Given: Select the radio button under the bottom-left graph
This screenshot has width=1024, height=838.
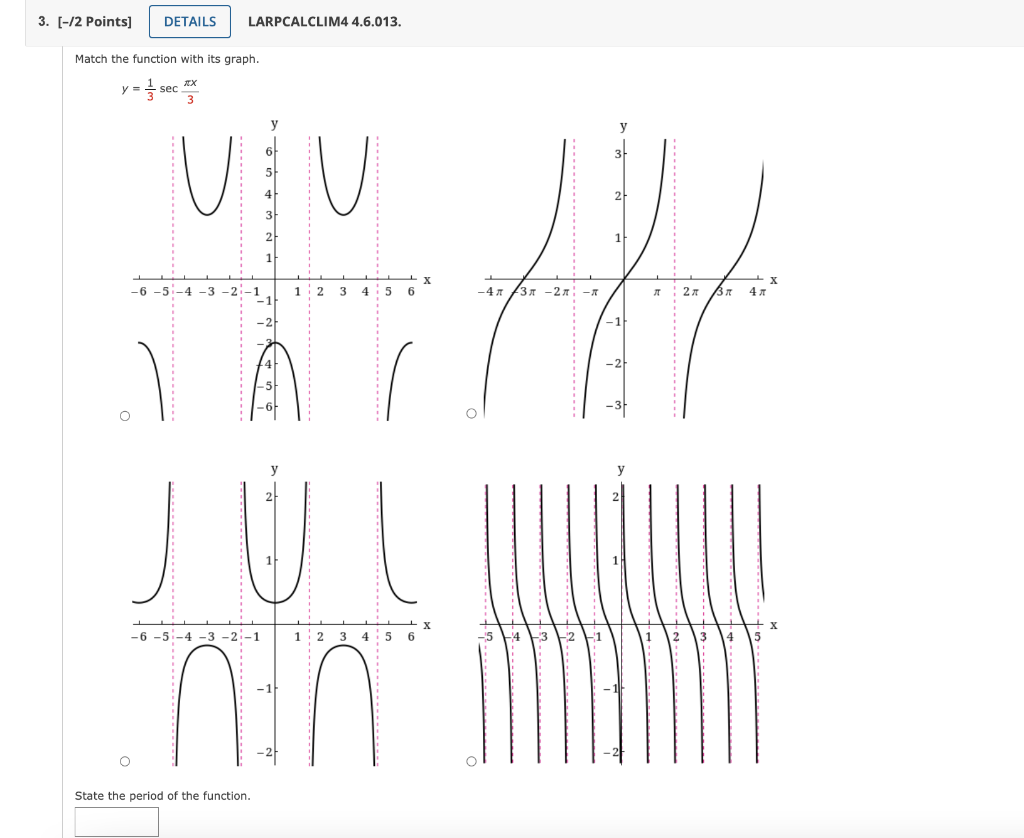Looking at the screenshot, I should click(x=125, y=760).
